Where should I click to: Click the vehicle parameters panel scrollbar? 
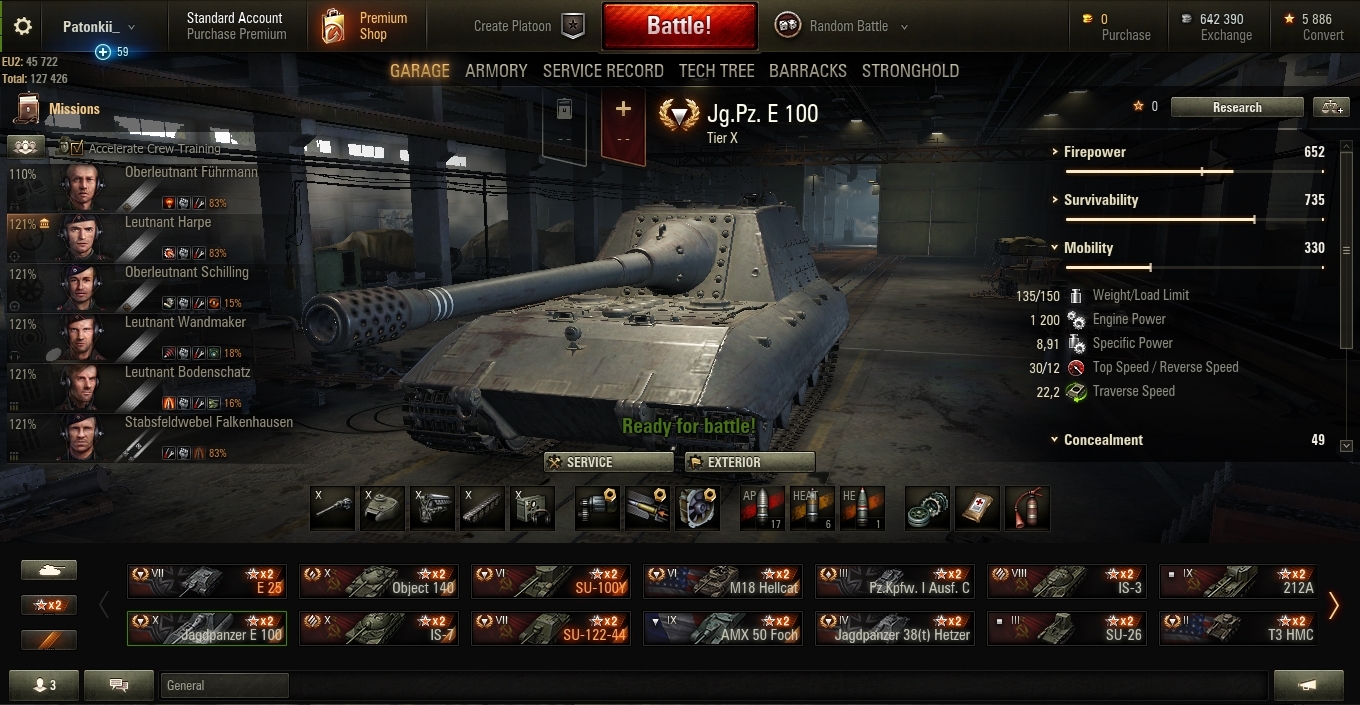[1346, 250]
